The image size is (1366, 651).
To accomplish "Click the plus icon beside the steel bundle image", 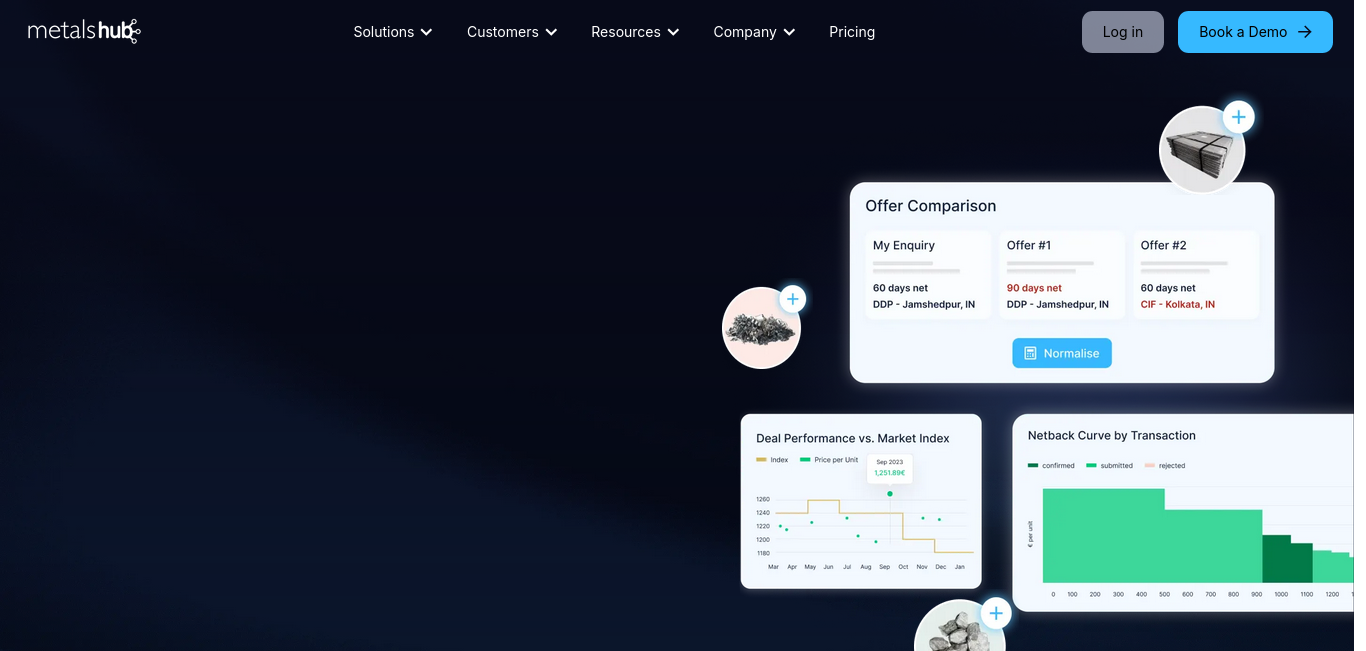I will [1238, 117].
